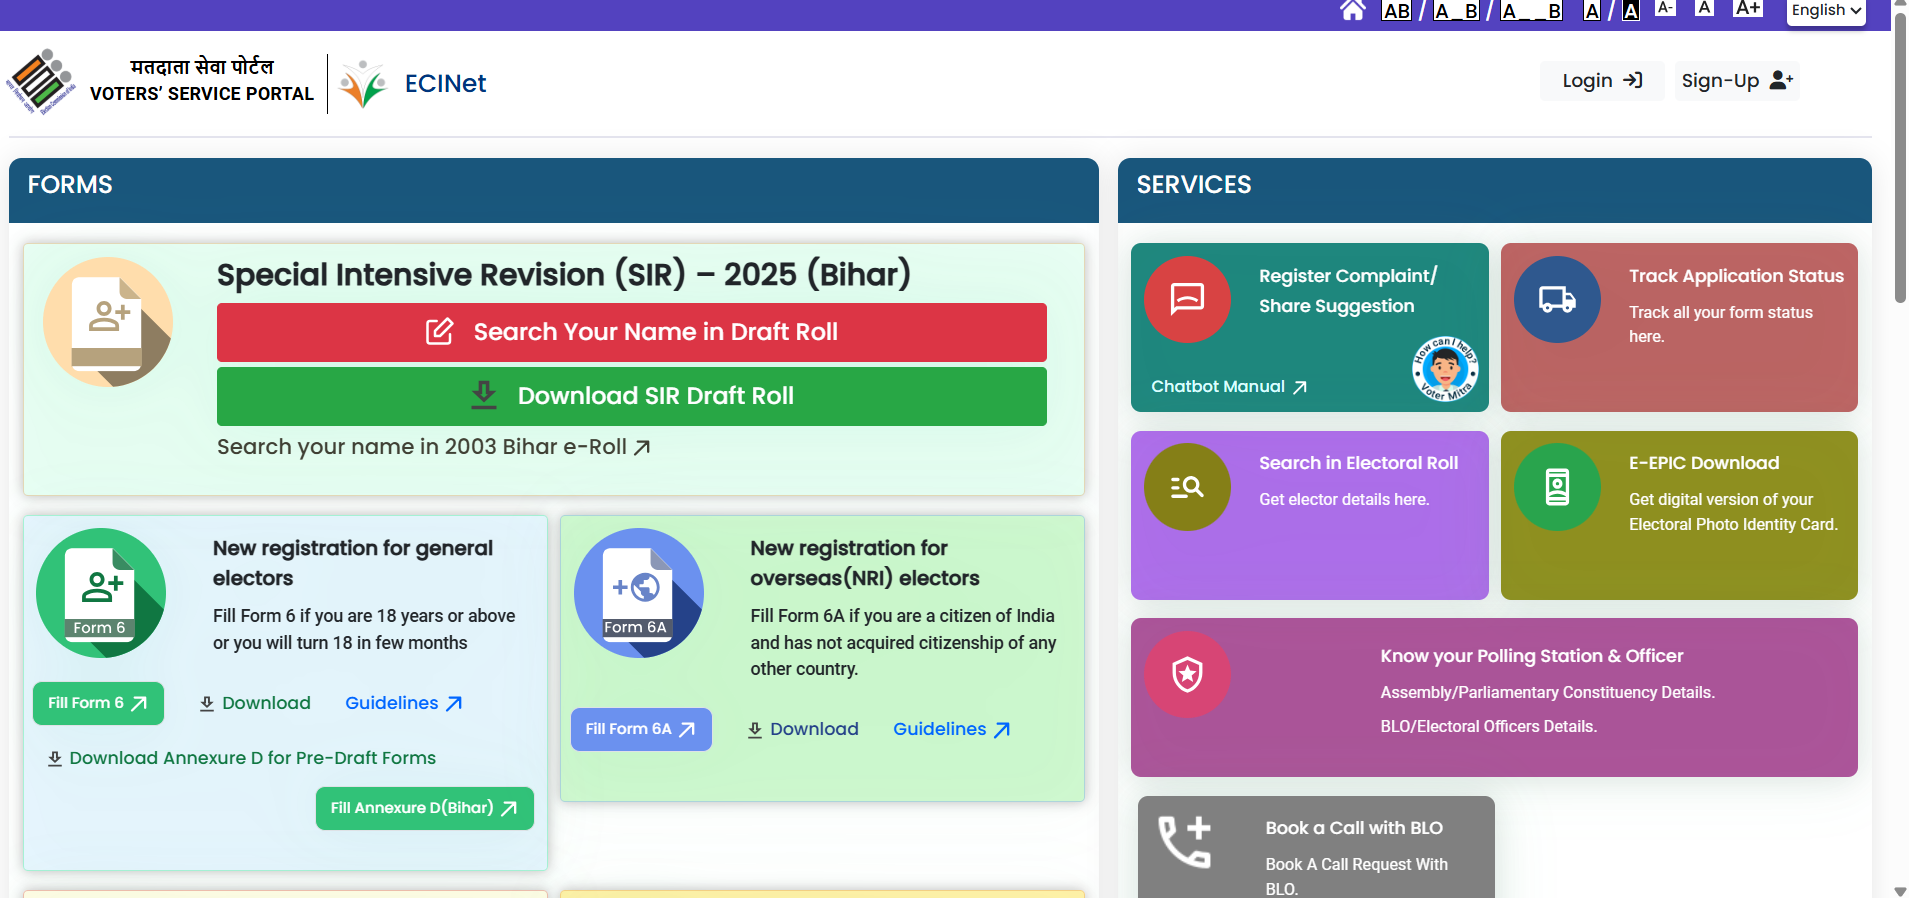Screen dimensions: 1909x898
Task: Switch to dark high-contrast A mode
Action: (x=1630, y=11)
